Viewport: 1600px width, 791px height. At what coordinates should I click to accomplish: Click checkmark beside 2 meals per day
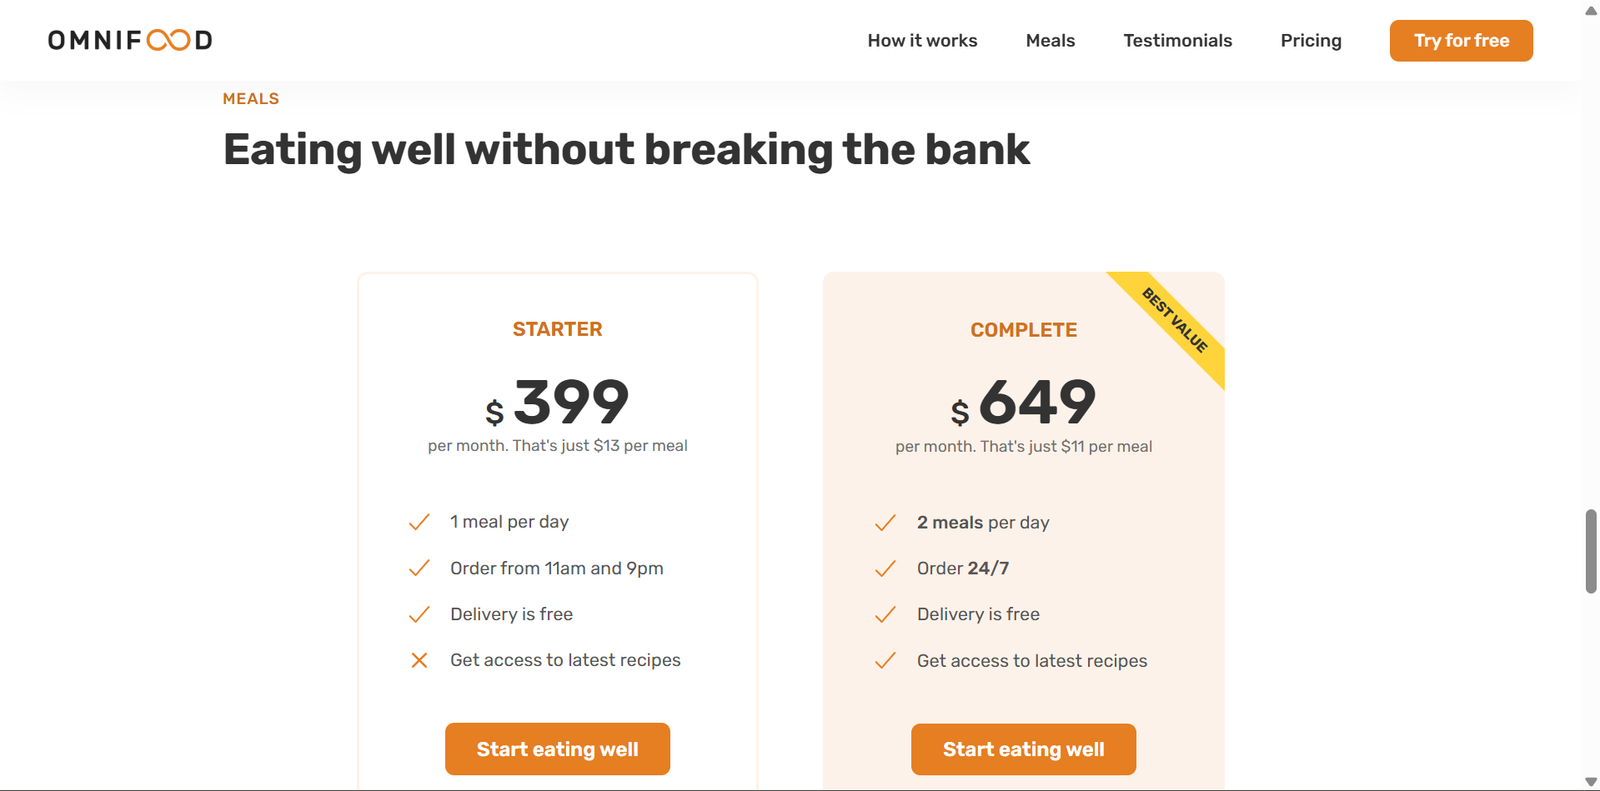885,523
